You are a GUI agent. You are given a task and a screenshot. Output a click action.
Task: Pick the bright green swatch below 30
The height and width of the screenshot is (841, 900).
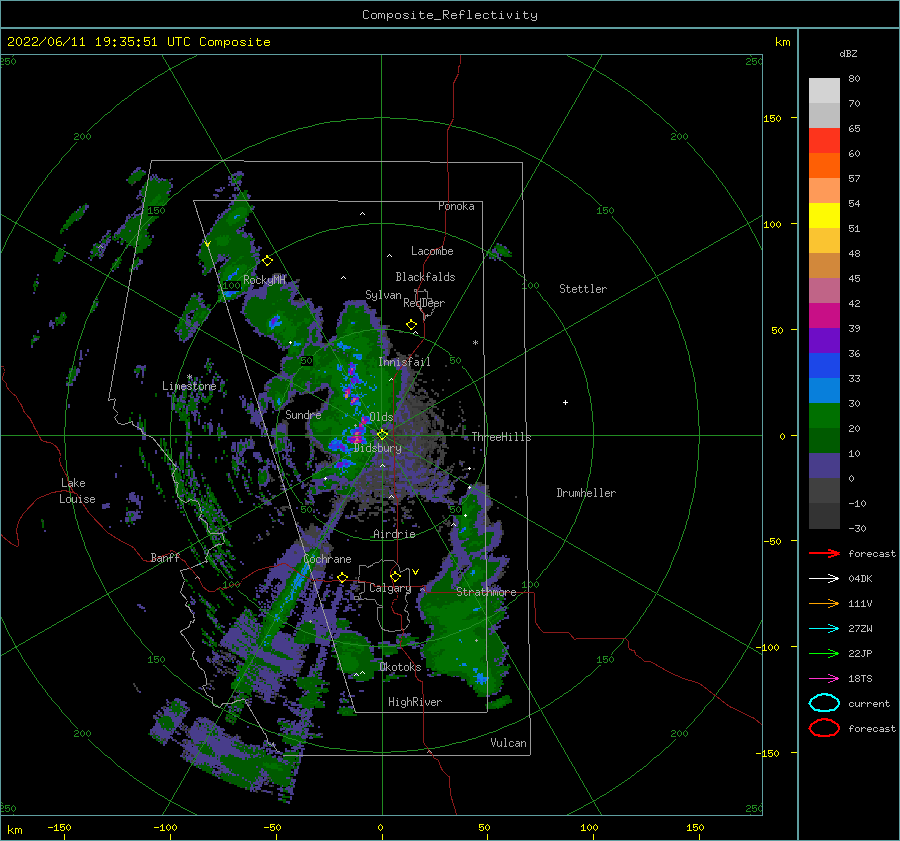[824, 415]
